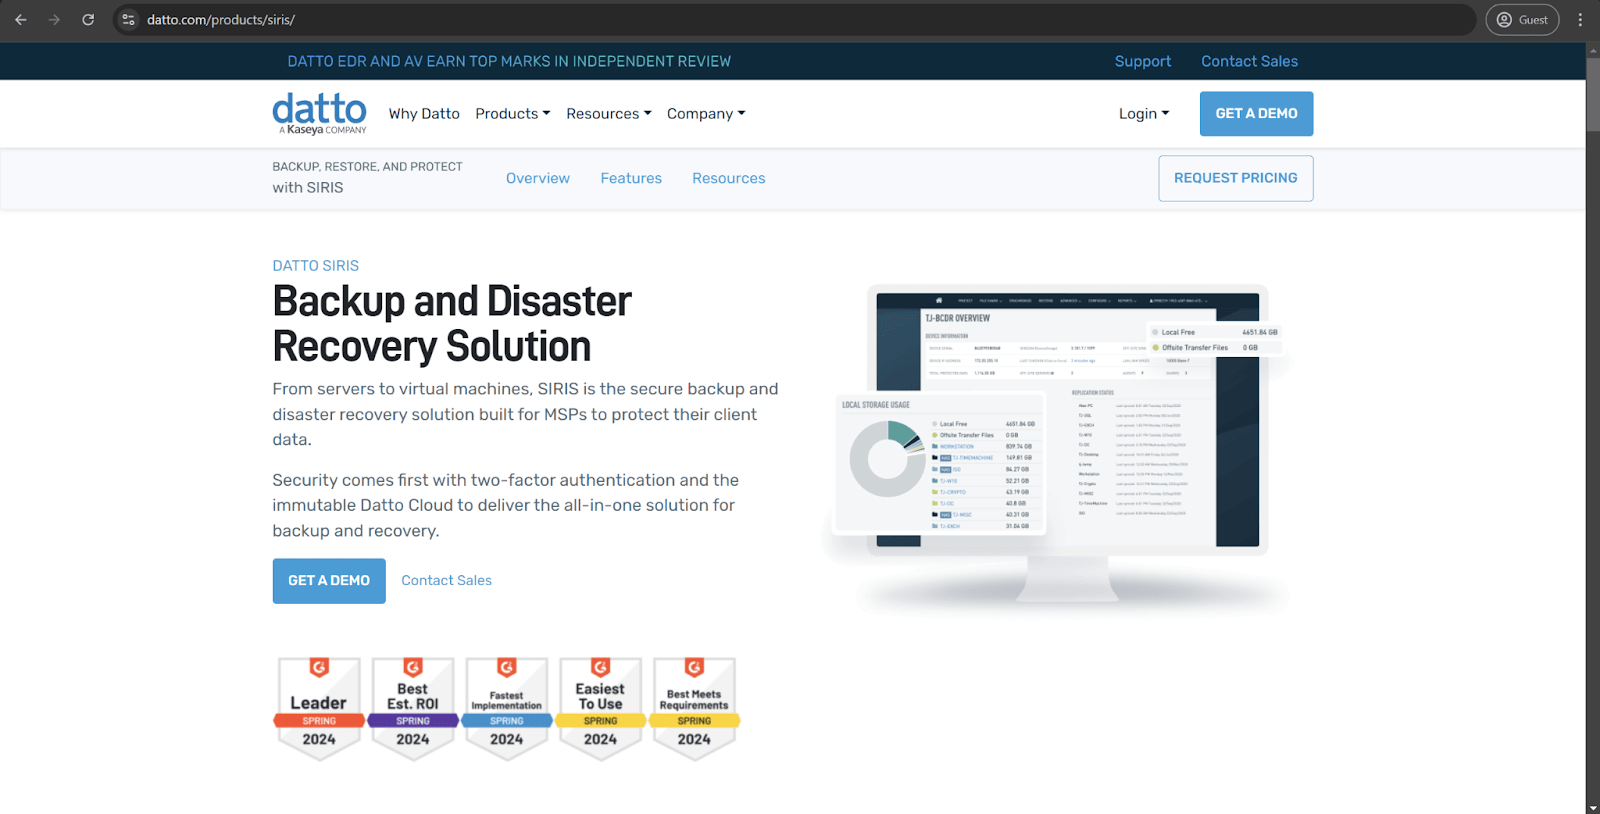
Task: Go to the Overview section tab
Action: click(x=537, y=178)
